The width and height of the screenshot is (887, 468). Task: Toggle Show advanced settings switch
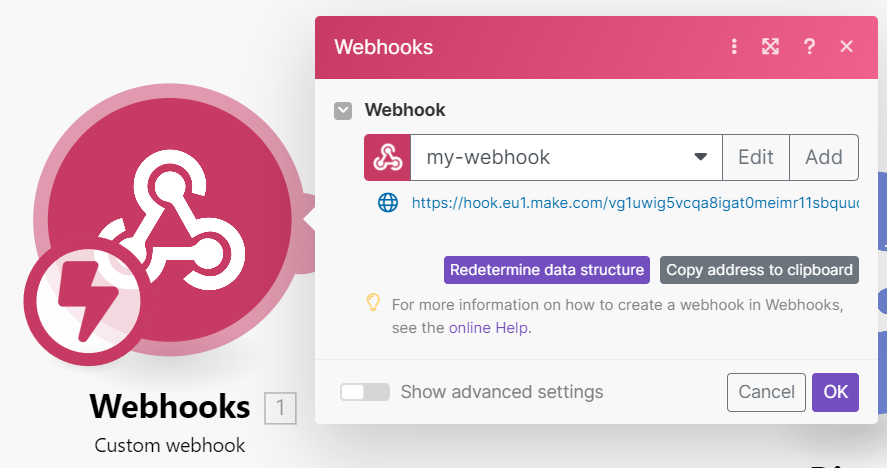tap(364, 392)
